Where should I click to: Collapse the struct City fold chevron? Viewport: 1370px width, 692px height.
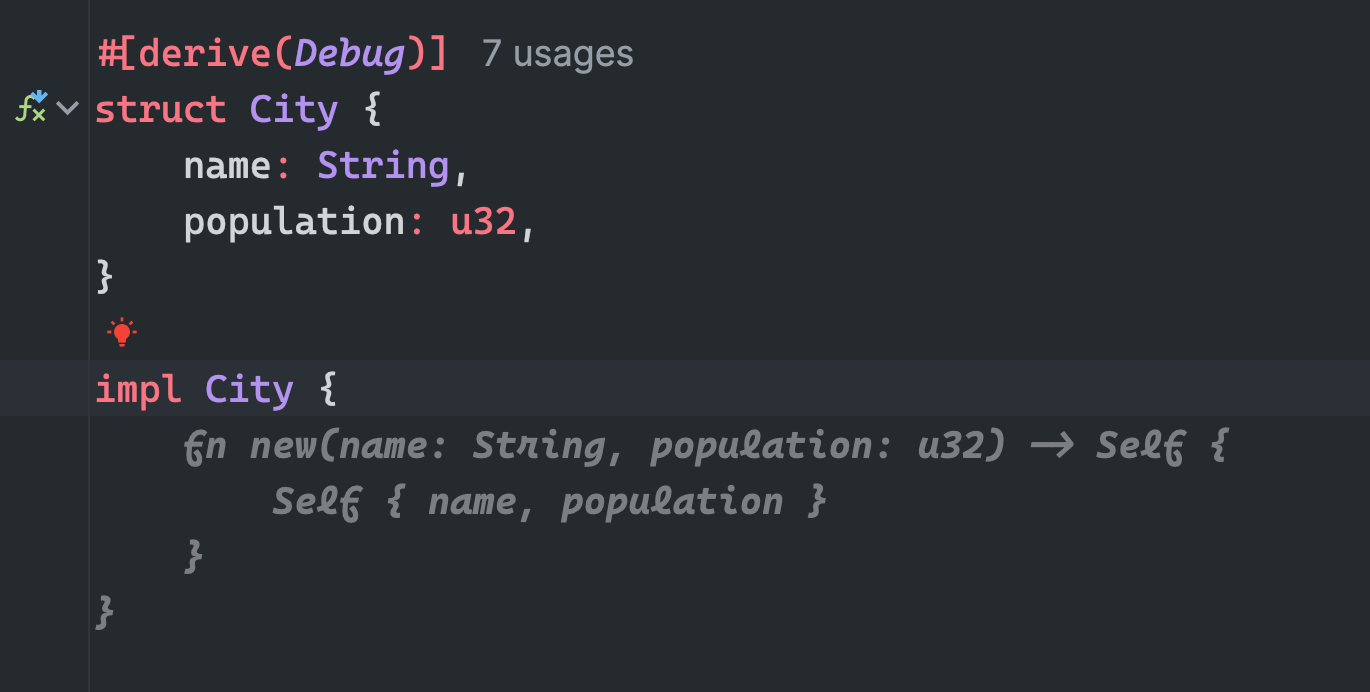pyautogui.click(x=67, y=108)
